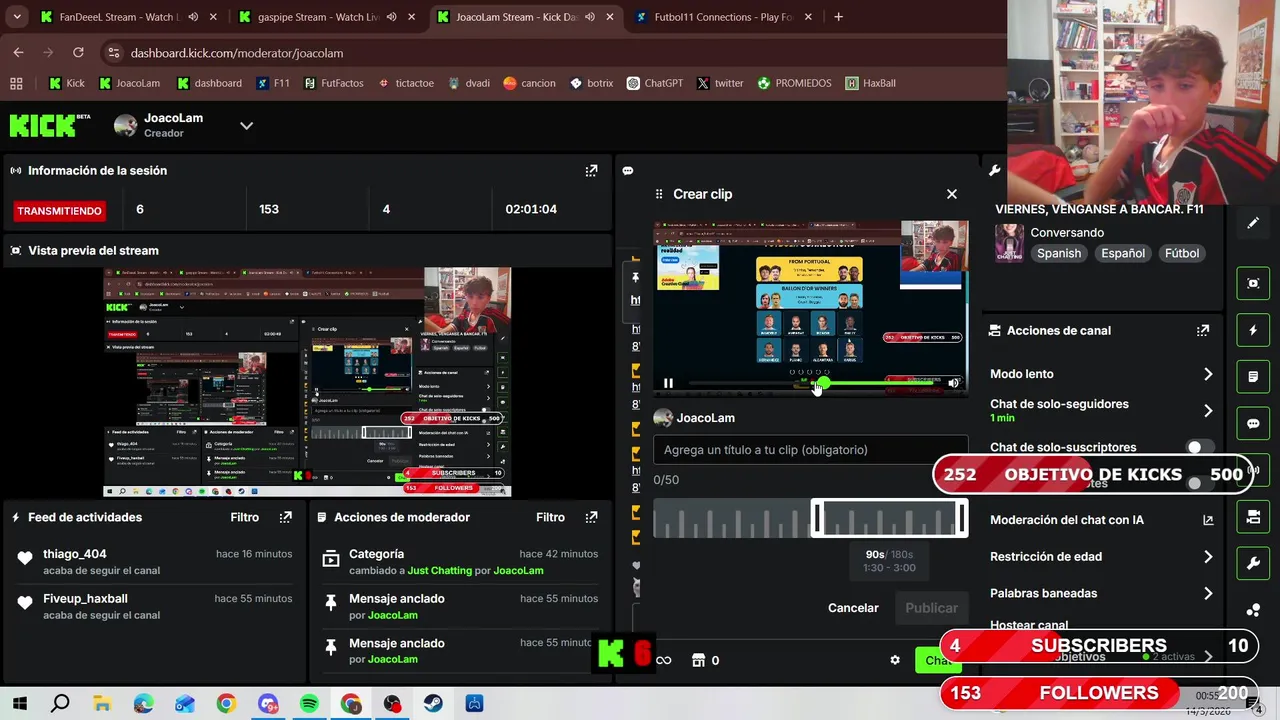Click thiago_404 in activity feed

(x=75, y=554)
